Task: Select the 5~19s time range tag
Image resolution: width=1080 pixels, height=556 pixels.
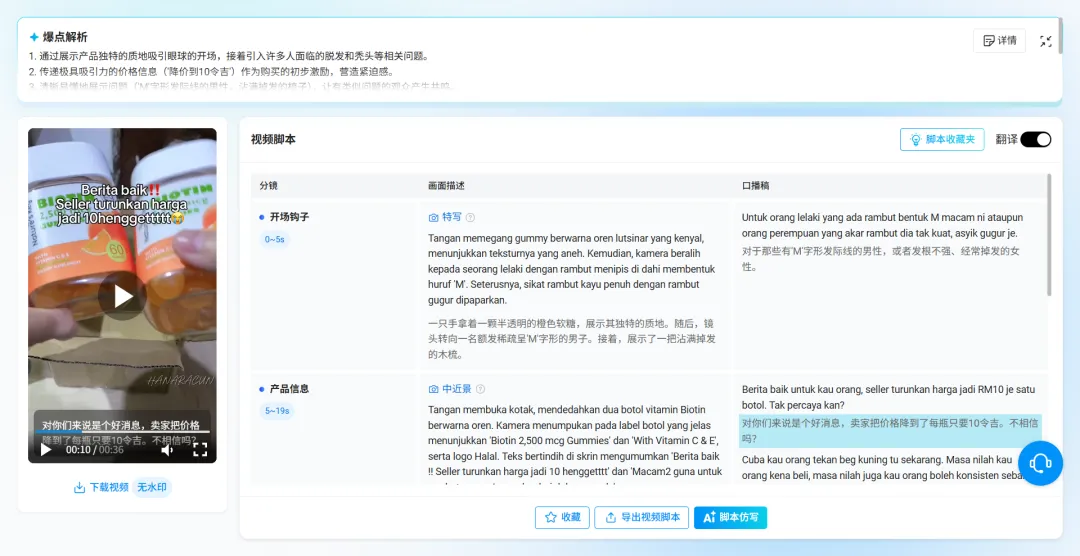Action: pyautogui.click(x=276, y=411)
